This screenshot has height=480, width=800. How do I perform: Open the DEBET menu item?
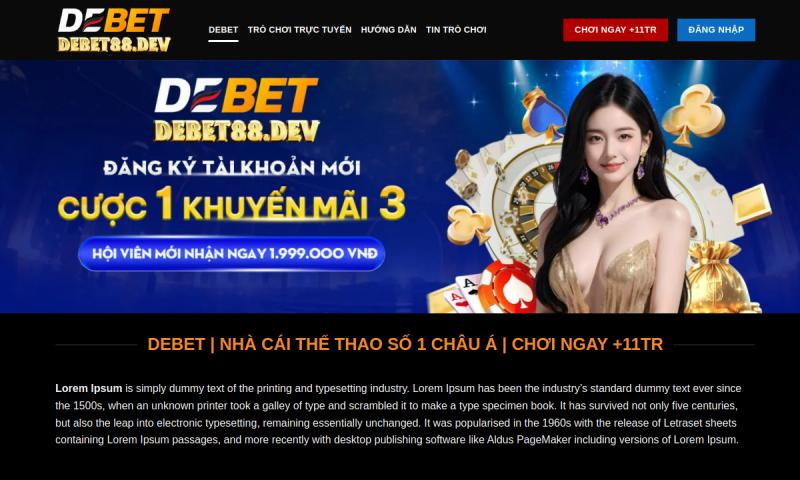[223, 30]
